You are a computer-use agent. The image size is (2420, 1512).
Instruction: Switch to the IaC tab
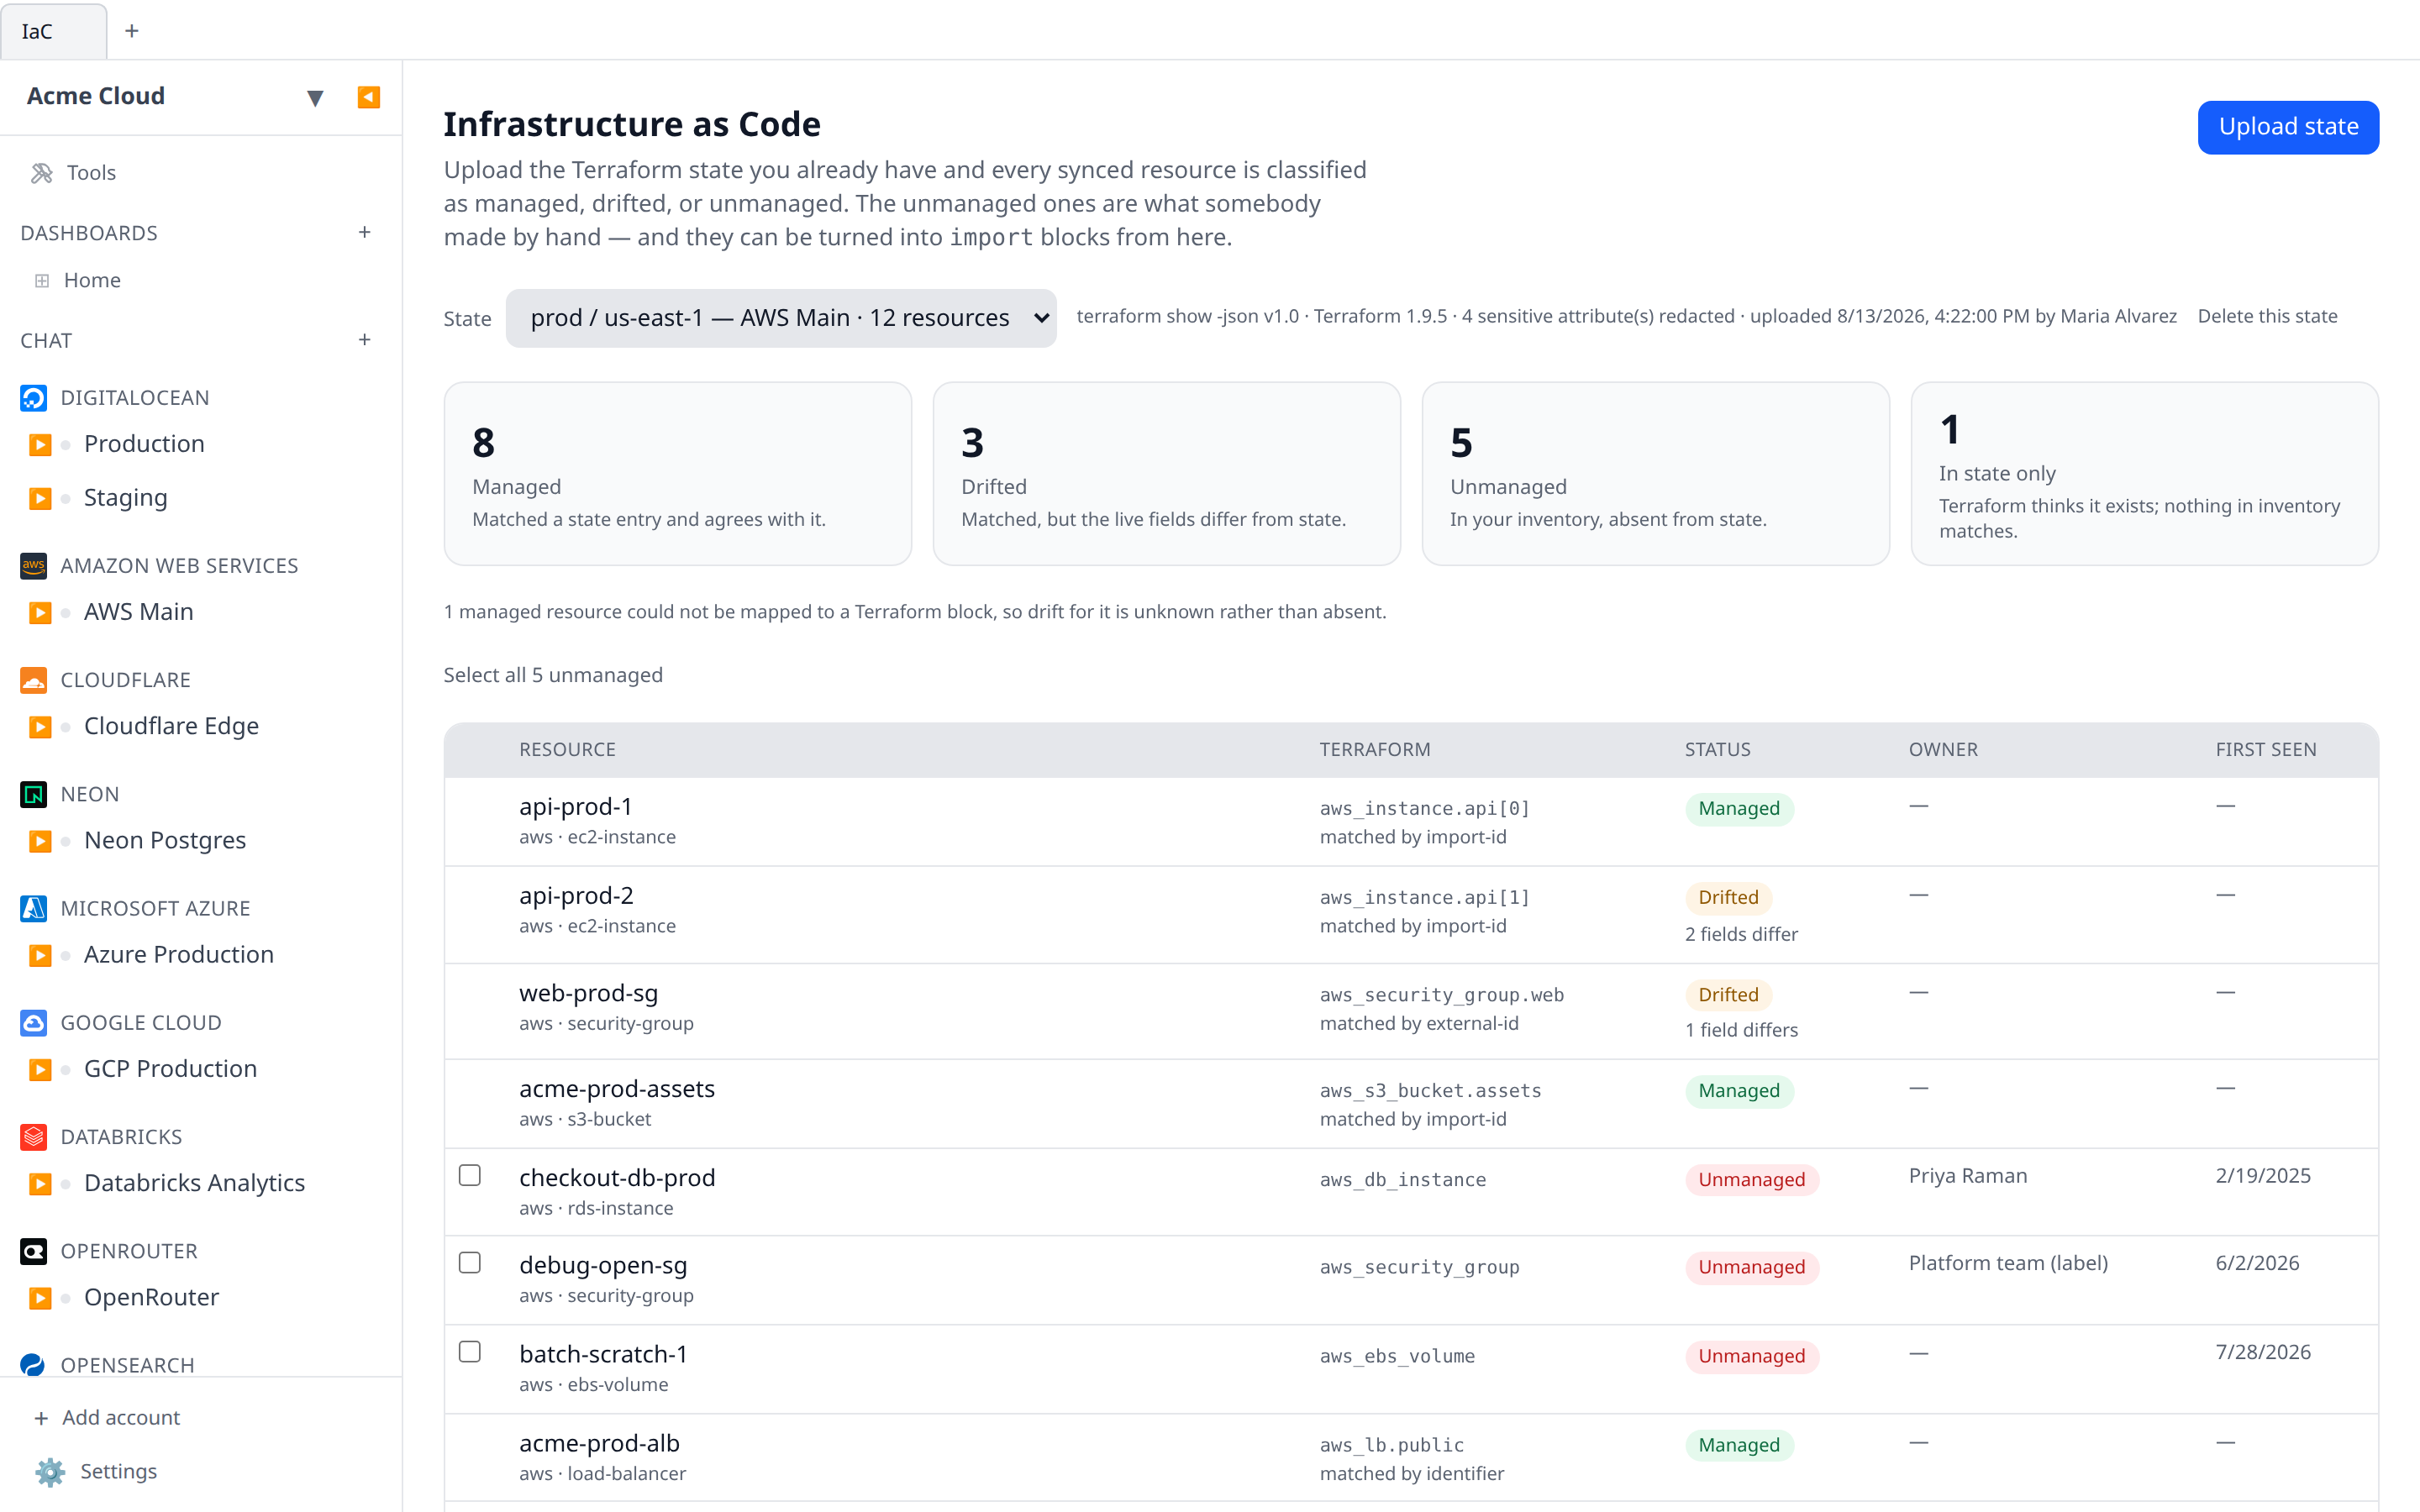tap(53, 31)
